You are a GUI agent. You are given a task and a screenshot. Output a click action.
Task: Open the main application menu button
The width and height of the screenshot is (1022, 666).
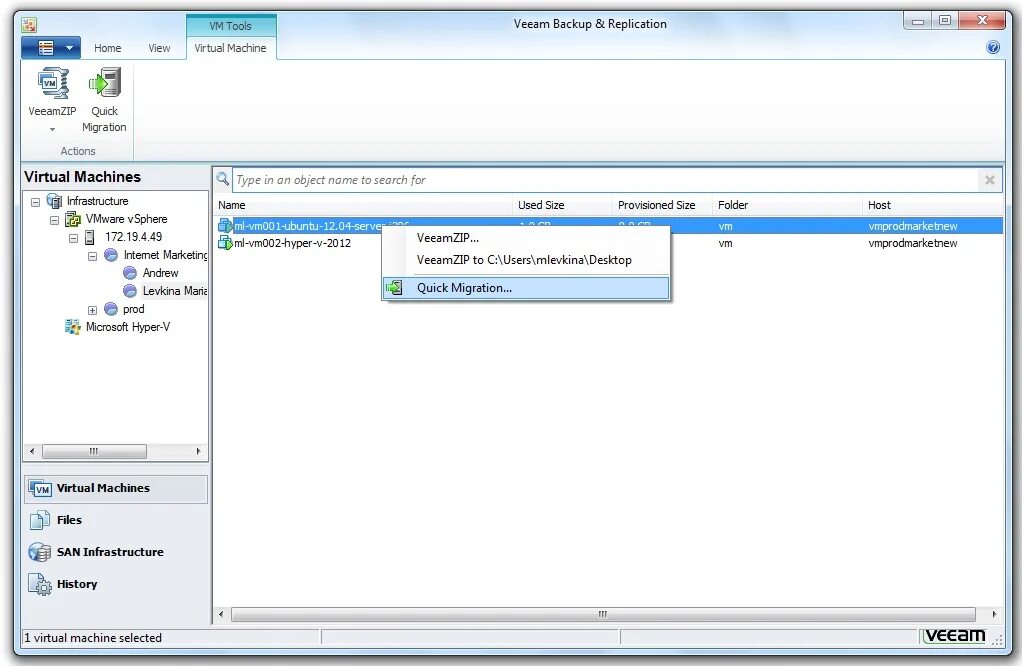coord(51,48)
